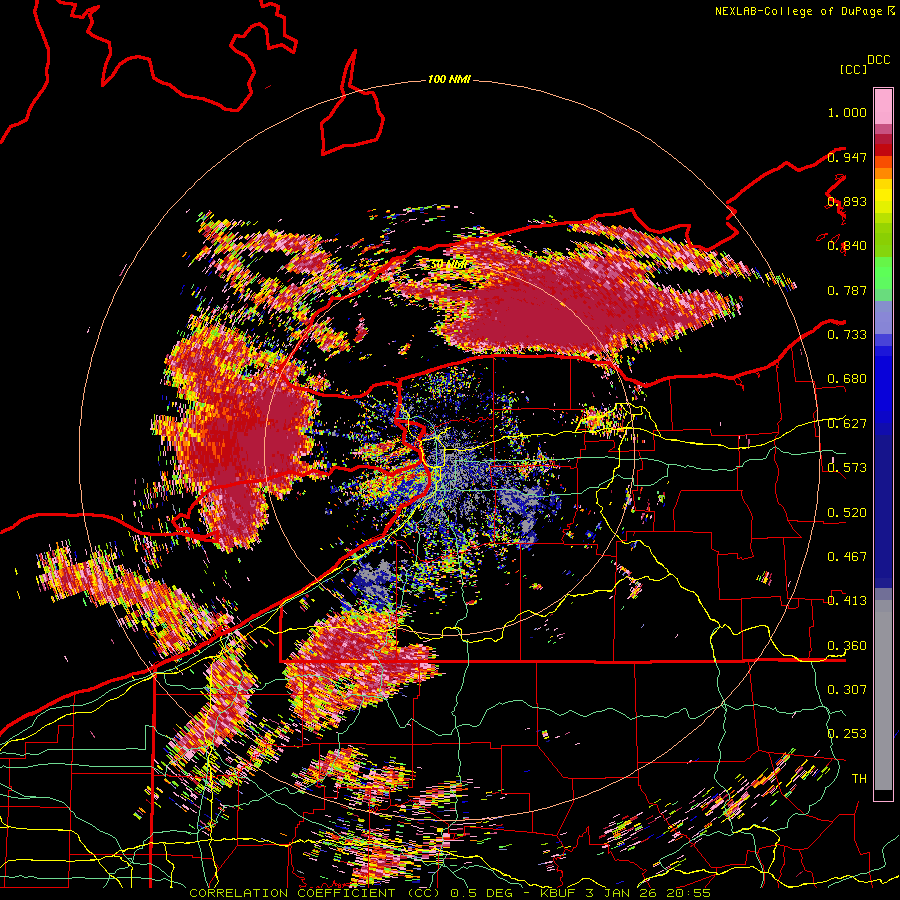Select the 0.360 scale value
Image resolution: width=900 pixels, height=900 pixels.
847,646
